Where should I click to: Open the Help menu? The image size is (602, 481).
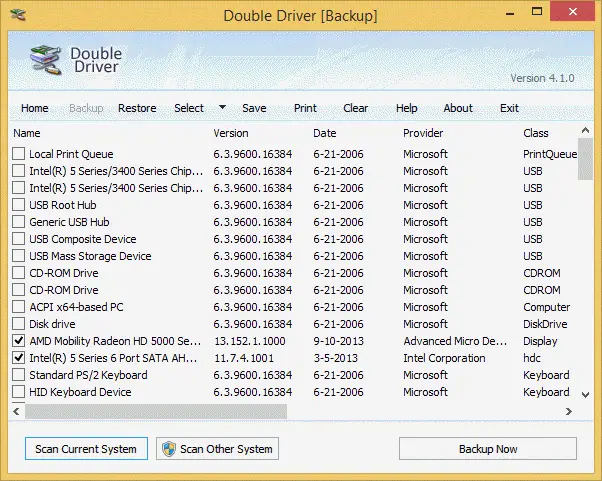tap(407, 108)
